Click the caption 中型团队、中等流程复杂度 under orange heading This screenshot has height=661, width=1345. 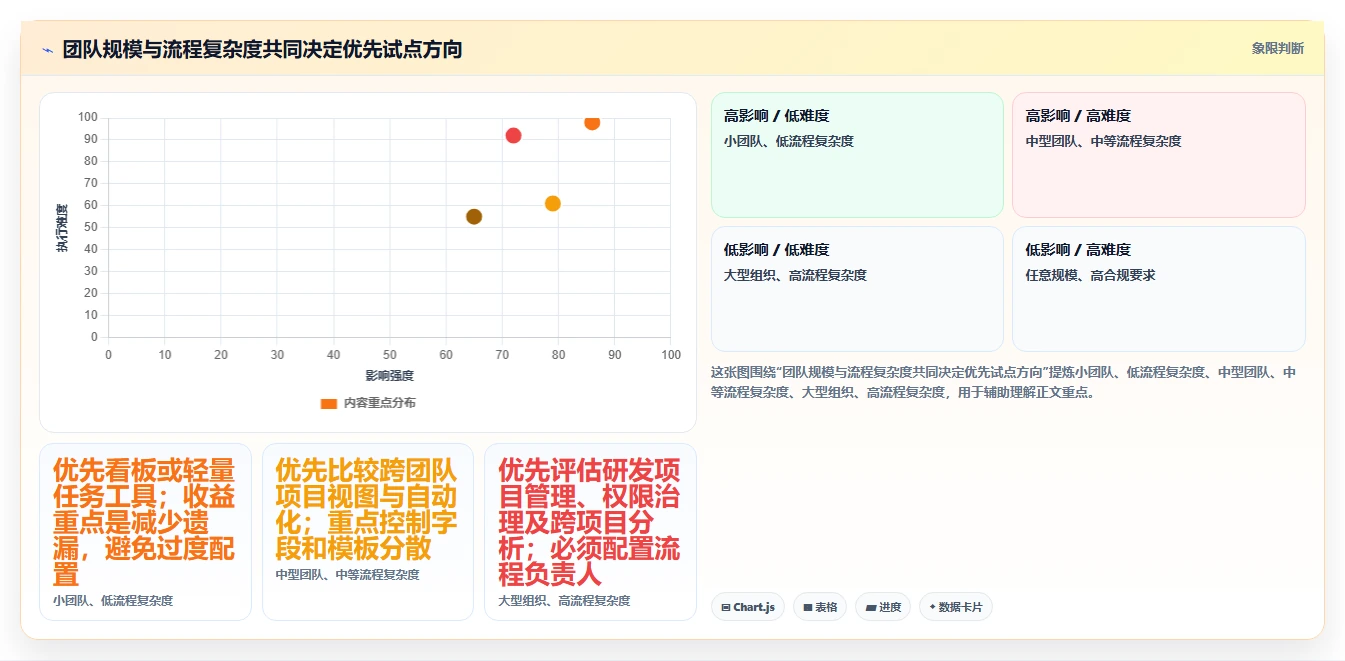pos(347,575)
